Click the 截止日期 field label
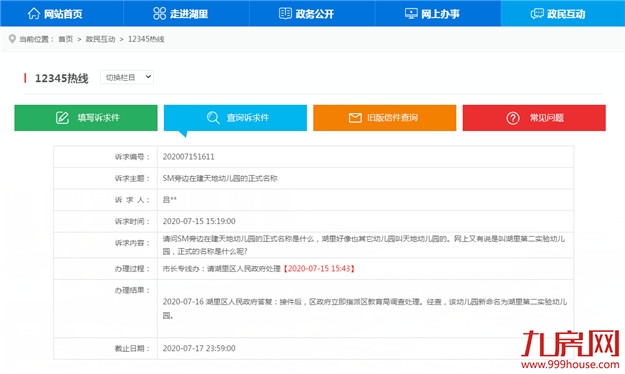The height and width of the screenshot is (374, 625). [x=132, y=348]
